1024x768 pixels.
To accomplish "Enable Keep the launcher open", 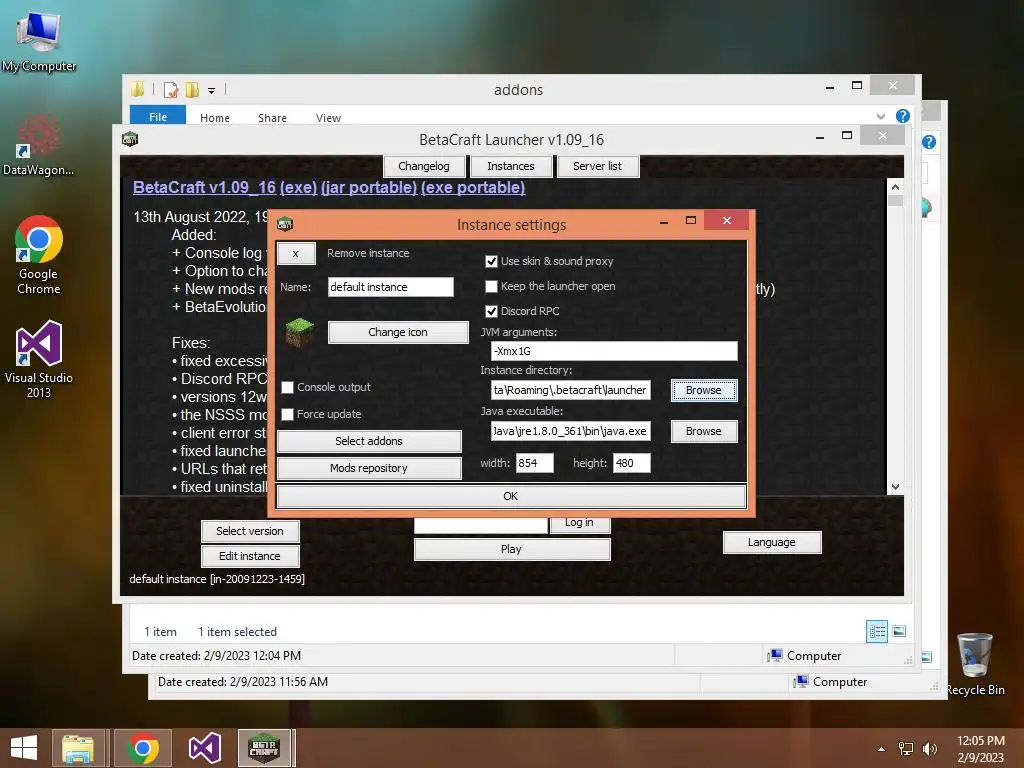I will pos(491,286).
